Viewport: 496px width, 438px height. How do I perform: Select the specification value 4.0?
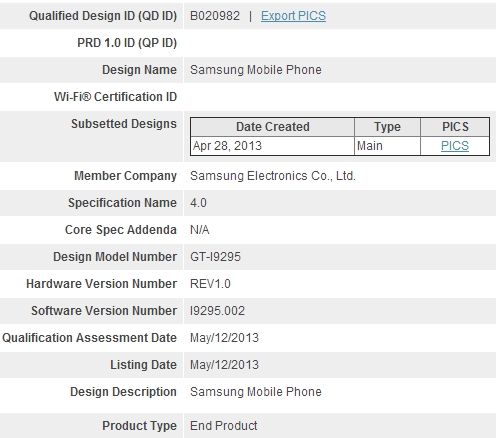[198, 203]
